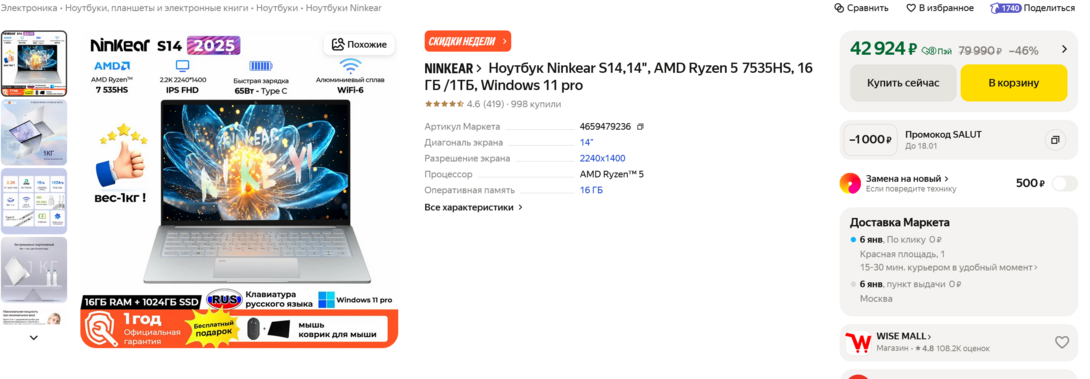Select third thumbnail with specs grid
The image size is (1090, 379).
pos(34,201)
